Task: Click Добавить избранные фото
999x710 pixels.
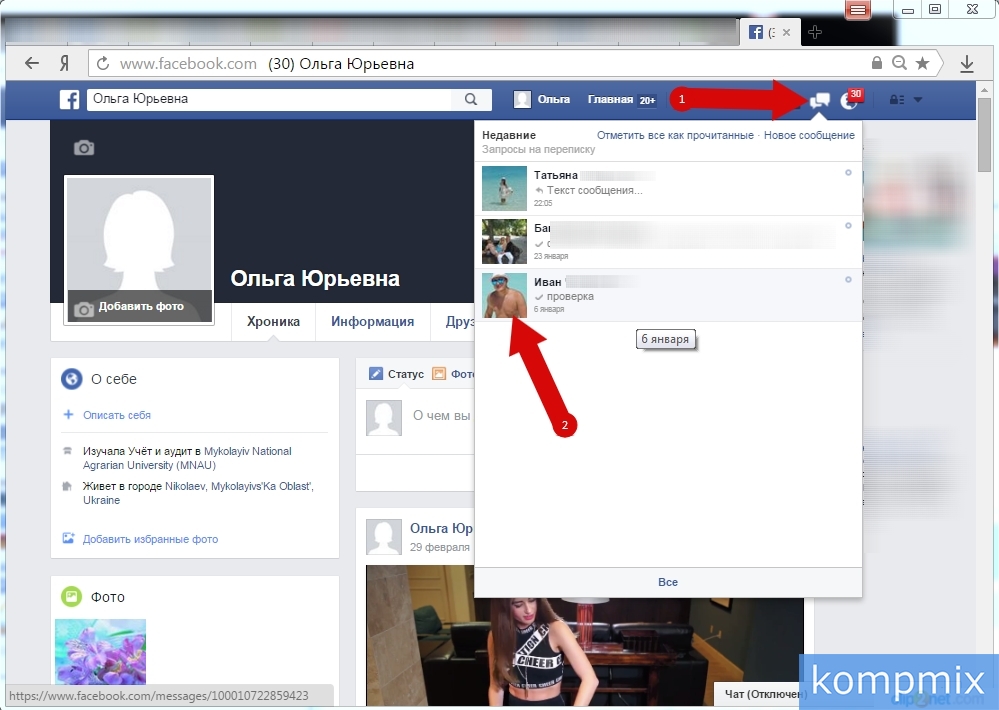Action: (x=150, y=539)
